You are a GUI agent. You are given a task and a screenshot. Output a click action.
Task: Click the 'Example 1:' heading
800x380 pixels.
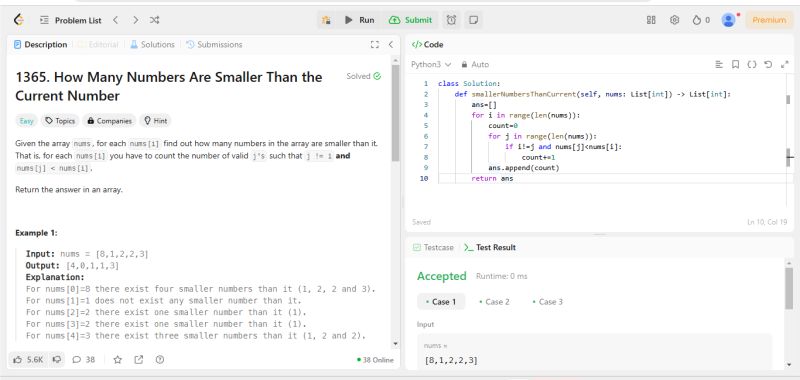tap(36, 233)
